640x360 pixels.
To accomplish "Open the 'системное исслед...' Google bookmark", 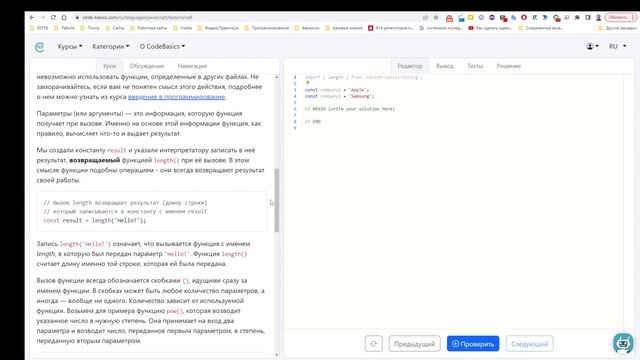I will [x=441, y=28].
